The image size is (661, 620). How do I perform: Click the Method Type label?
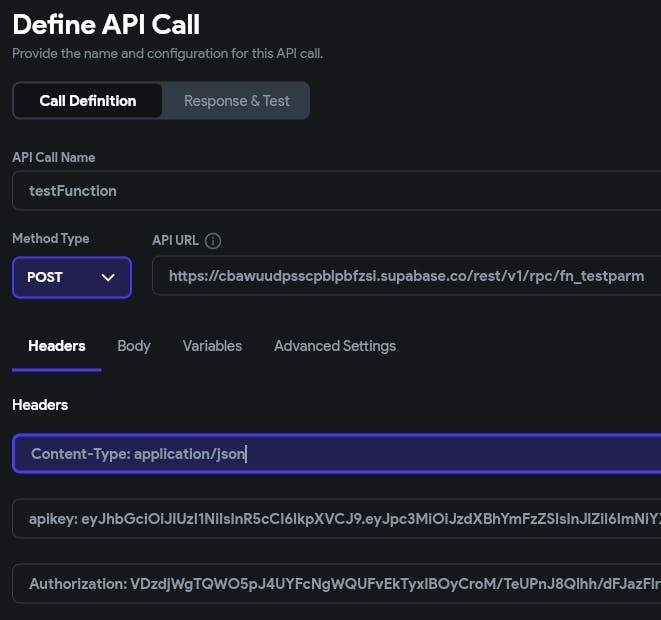click(x=51, y=239)
